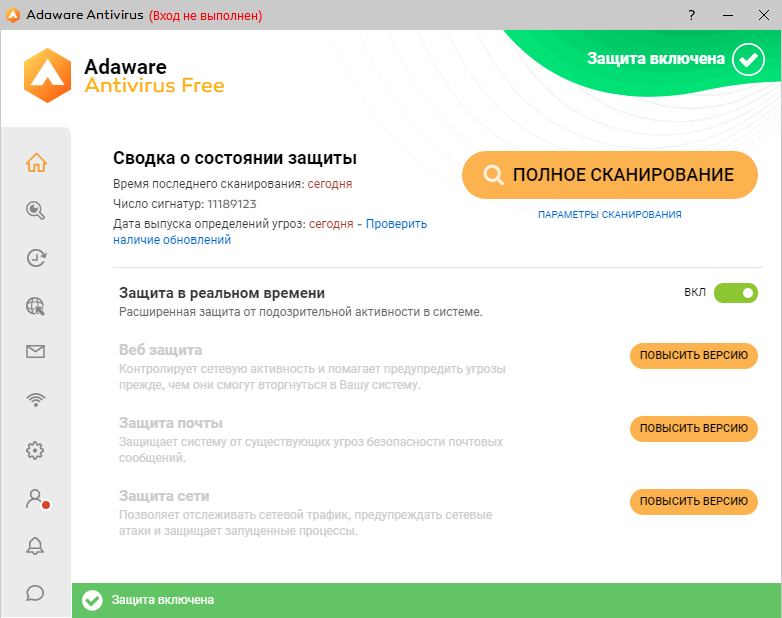The height and width of the screenshot is (618, 782).
Task: Click the title bar Adaware app icon
Action: coord(13,15)
